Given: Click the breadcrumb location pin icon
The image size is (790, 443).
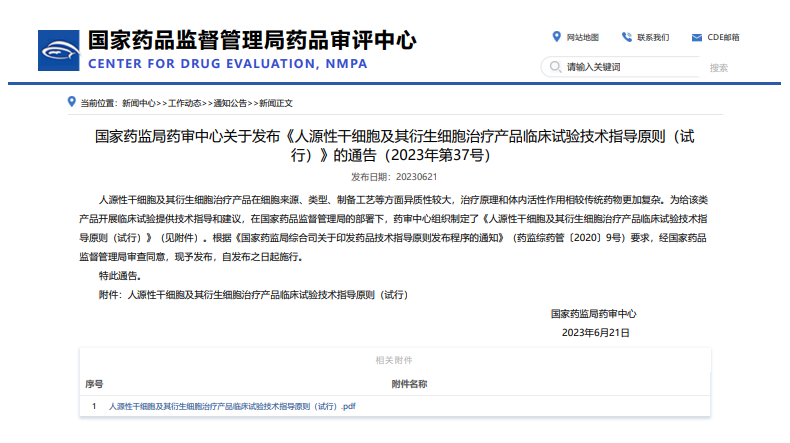Looking at the screenshot, I should point(71,102).
